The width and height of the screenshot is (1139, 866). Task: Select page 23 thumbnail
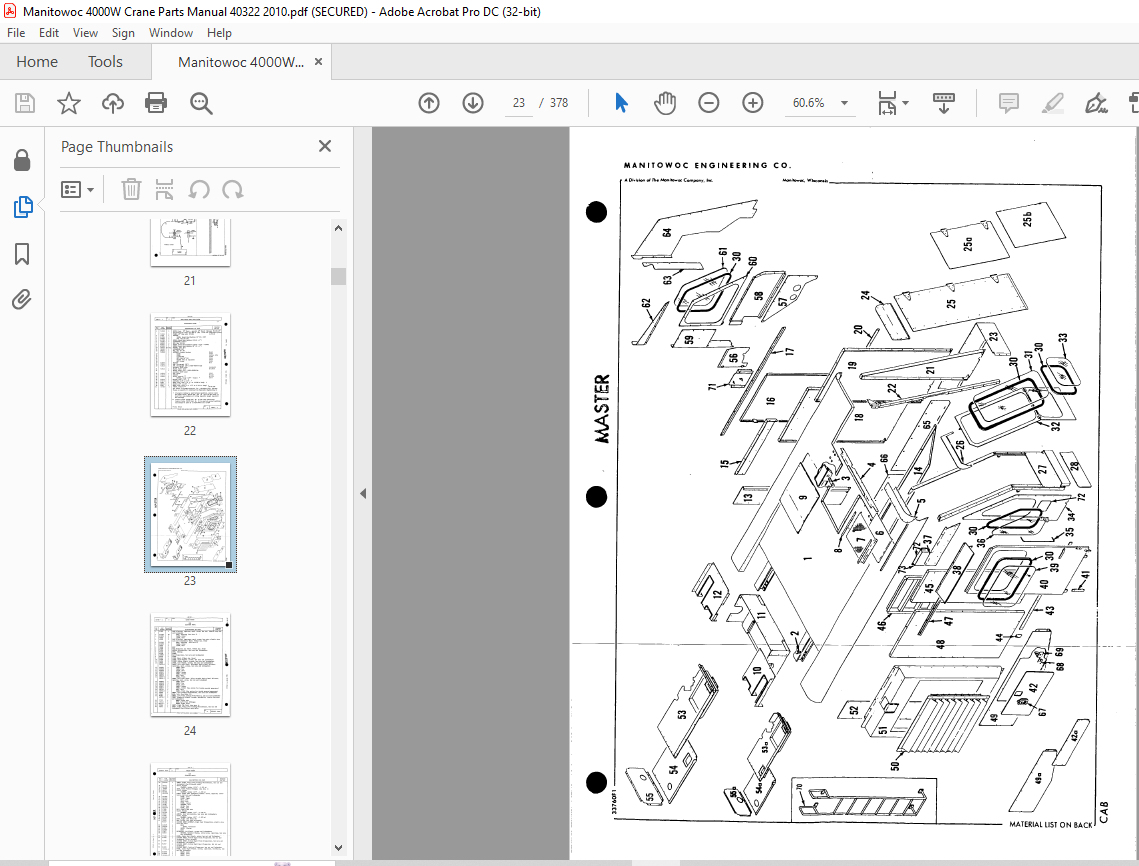[190, 514]
